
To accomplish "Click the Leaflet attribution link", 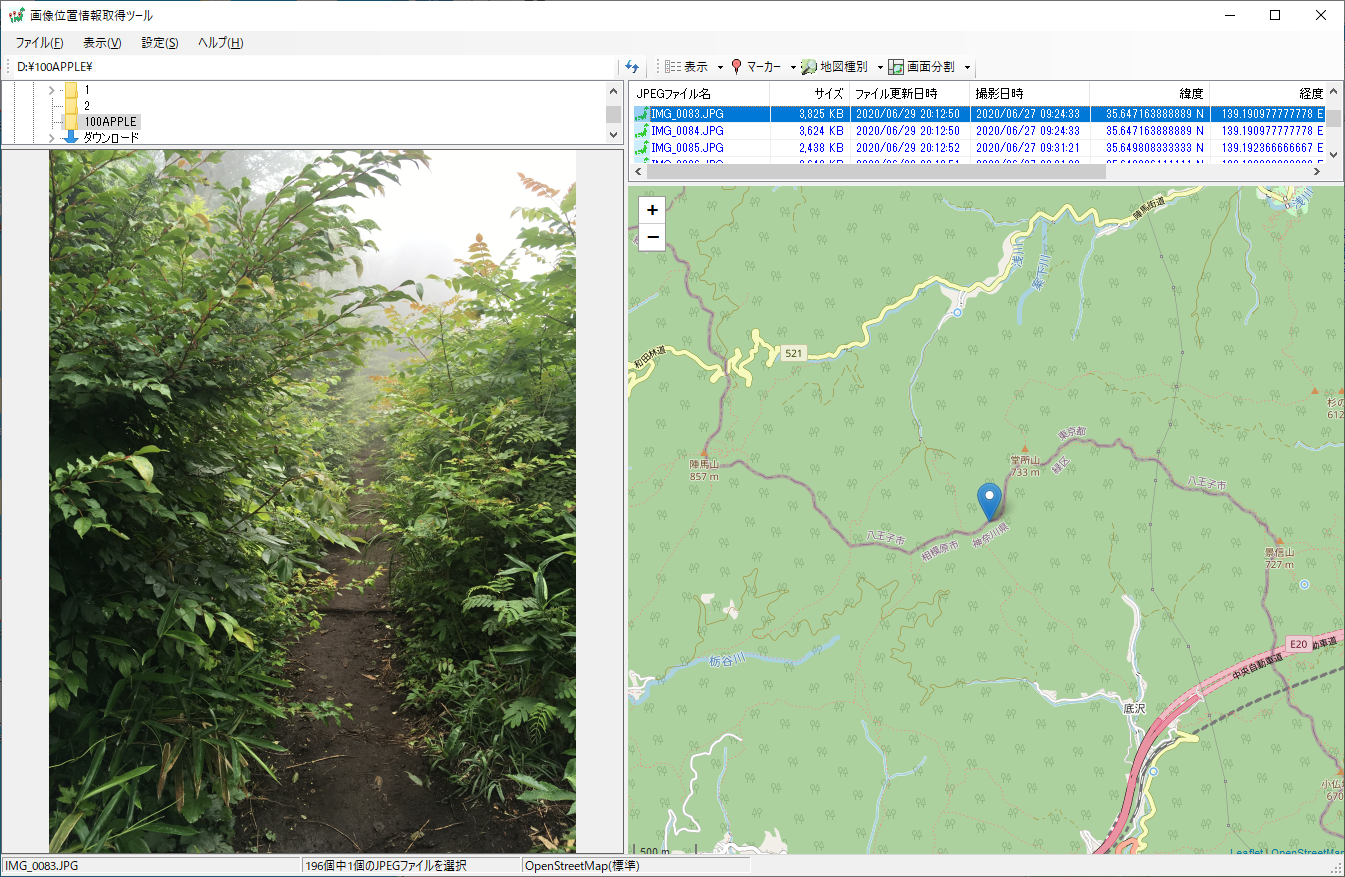I will [1247, 853].
